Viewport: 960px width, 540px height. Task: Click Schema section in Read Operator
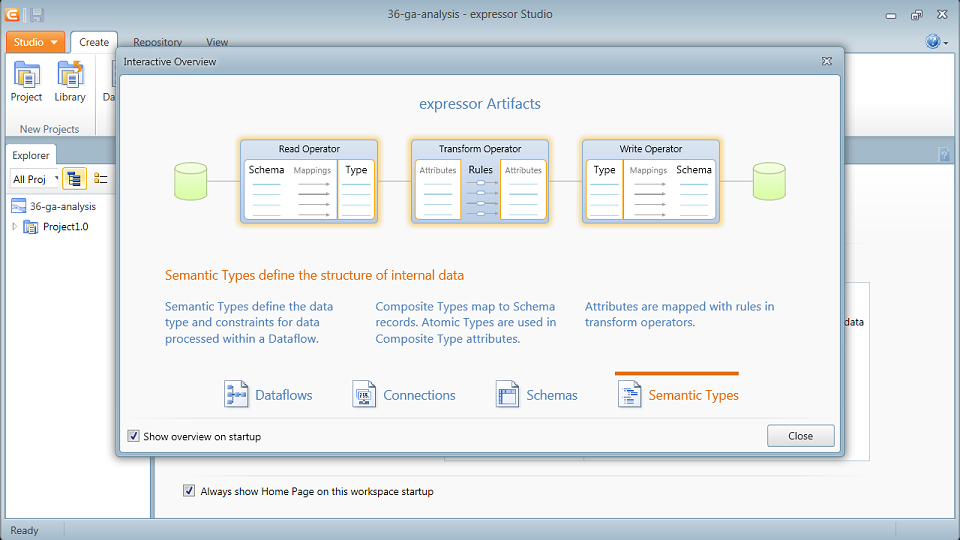(266, 189)
